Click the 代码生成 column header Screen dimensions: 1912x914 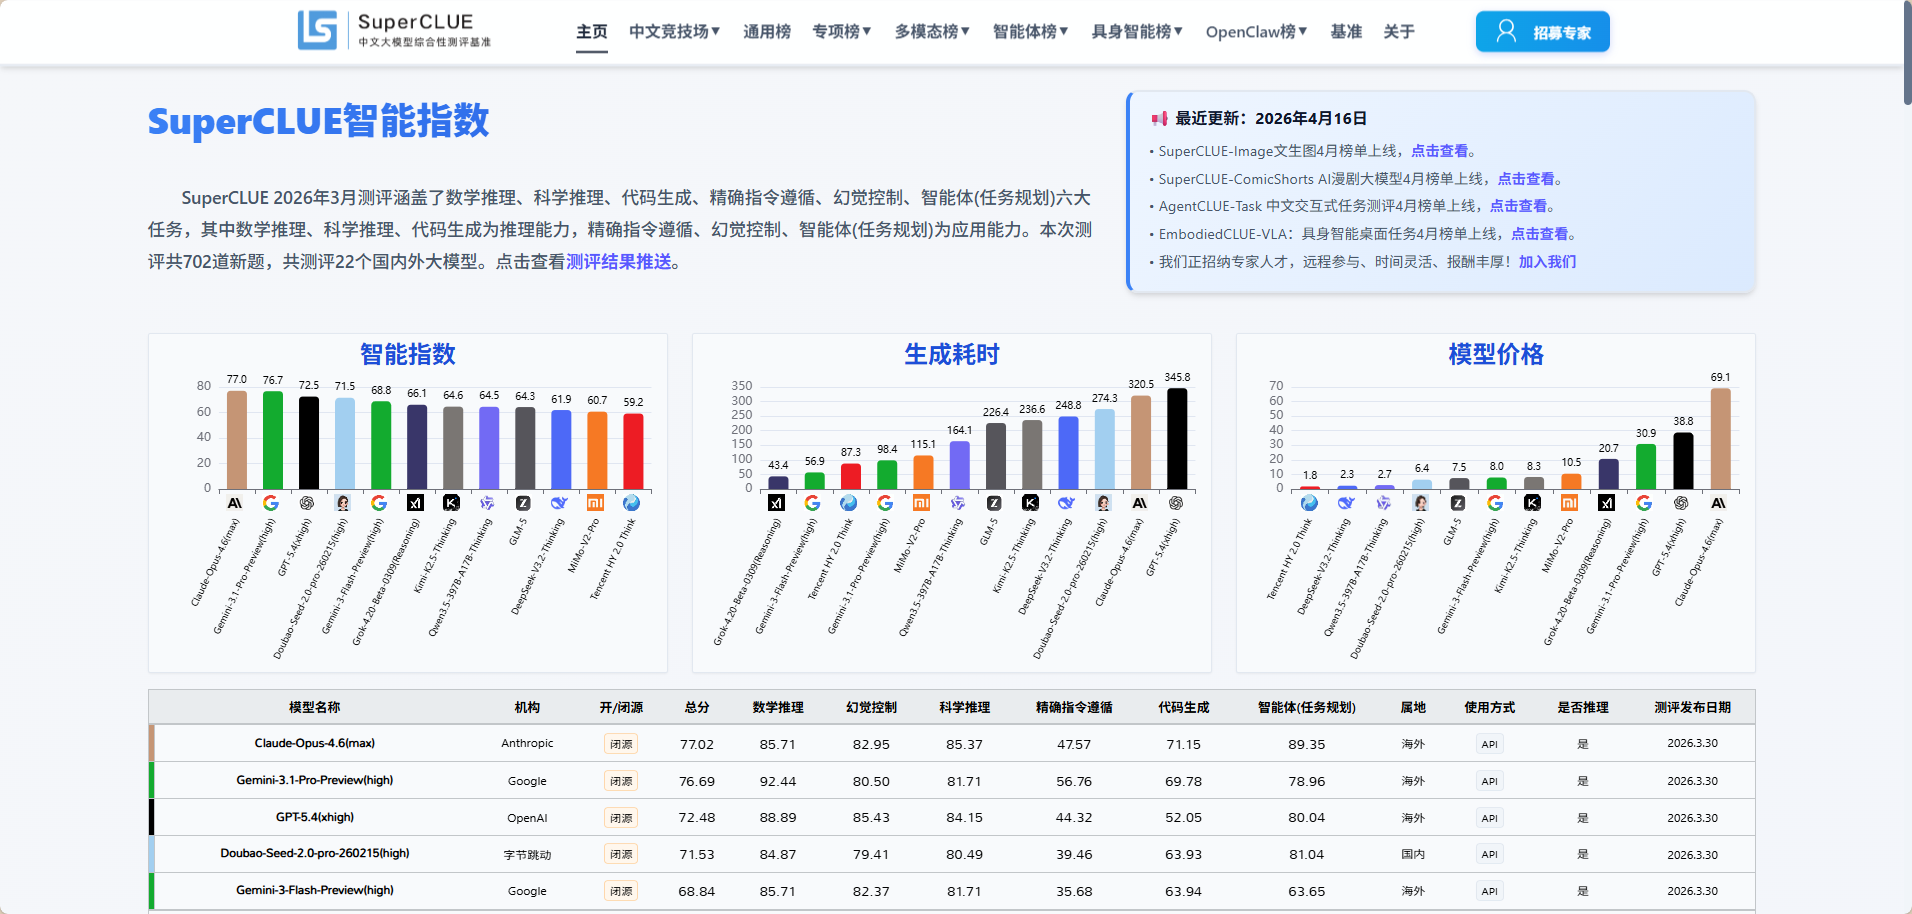pyautogui.click(x=1184, y=708)
